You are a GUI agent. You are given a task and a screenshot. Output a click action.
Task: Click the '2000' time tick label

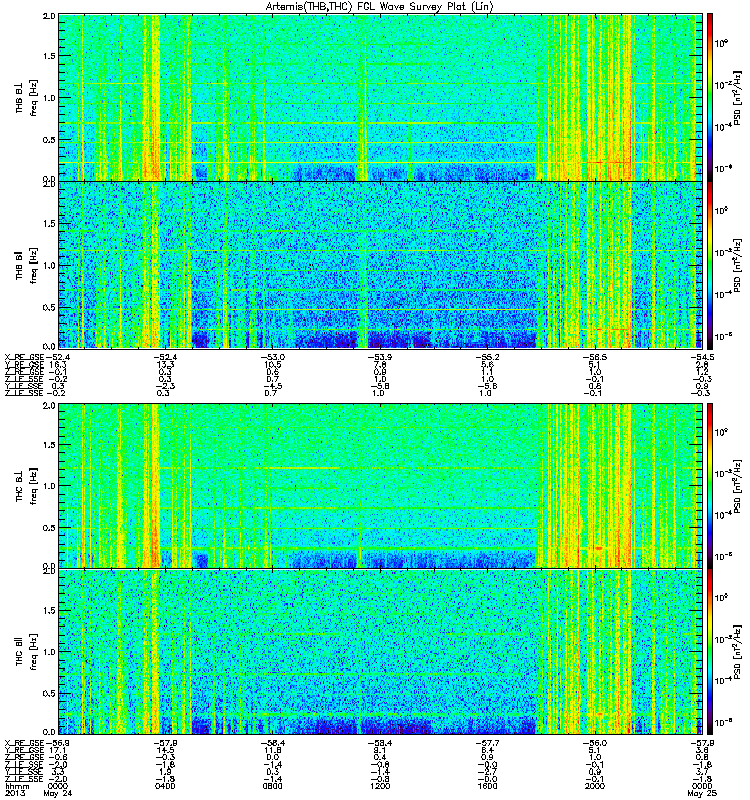coord(594,786)
